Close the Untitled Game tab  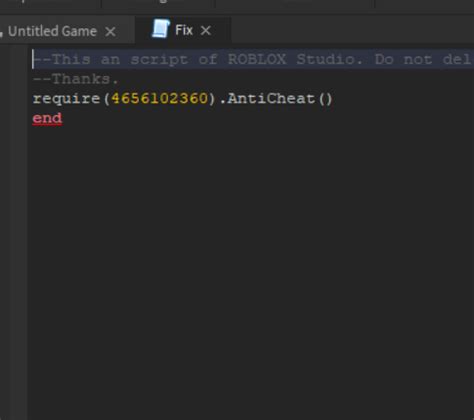tap(110, 32)
